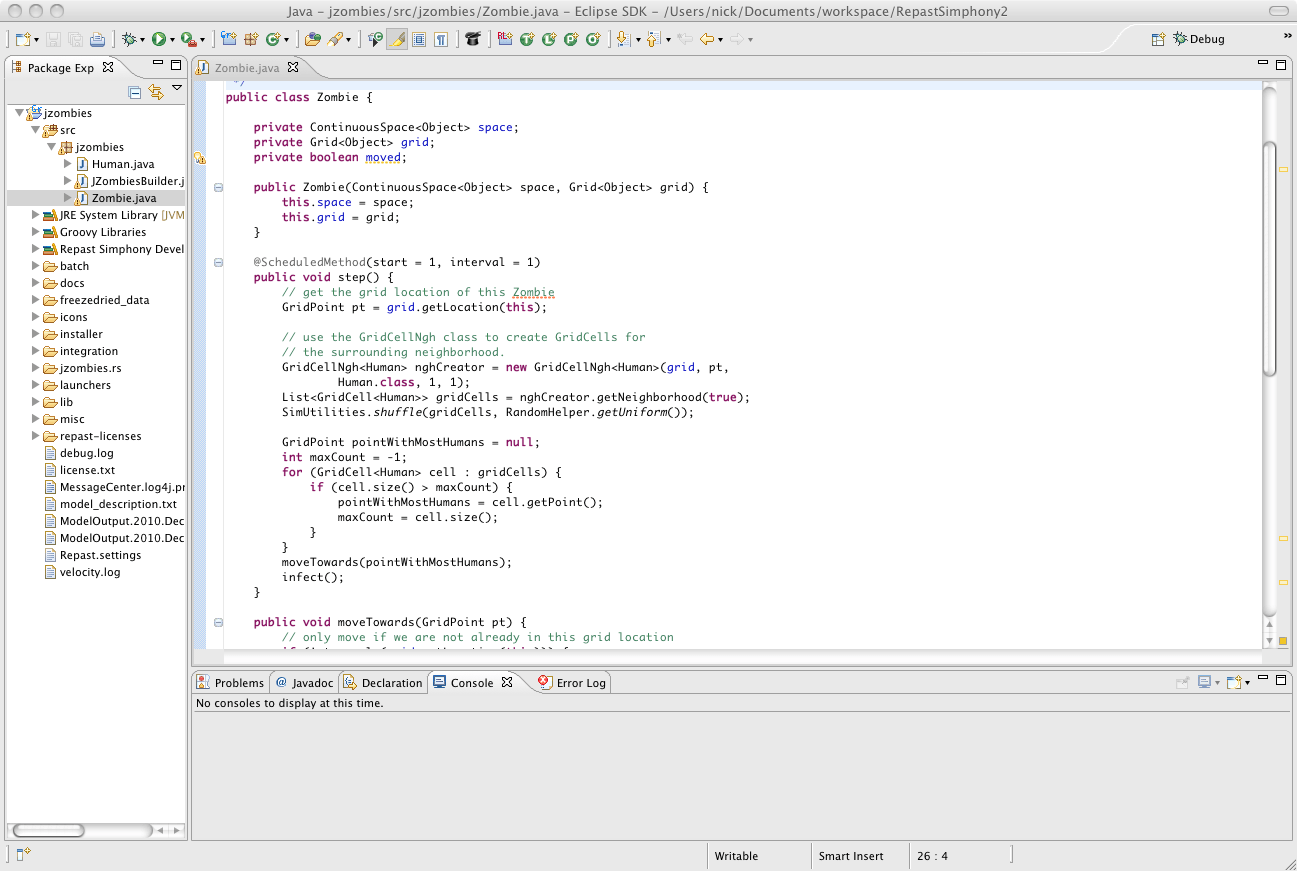
Task: Click the Print icon in toolbar
Action: [97, 39]
